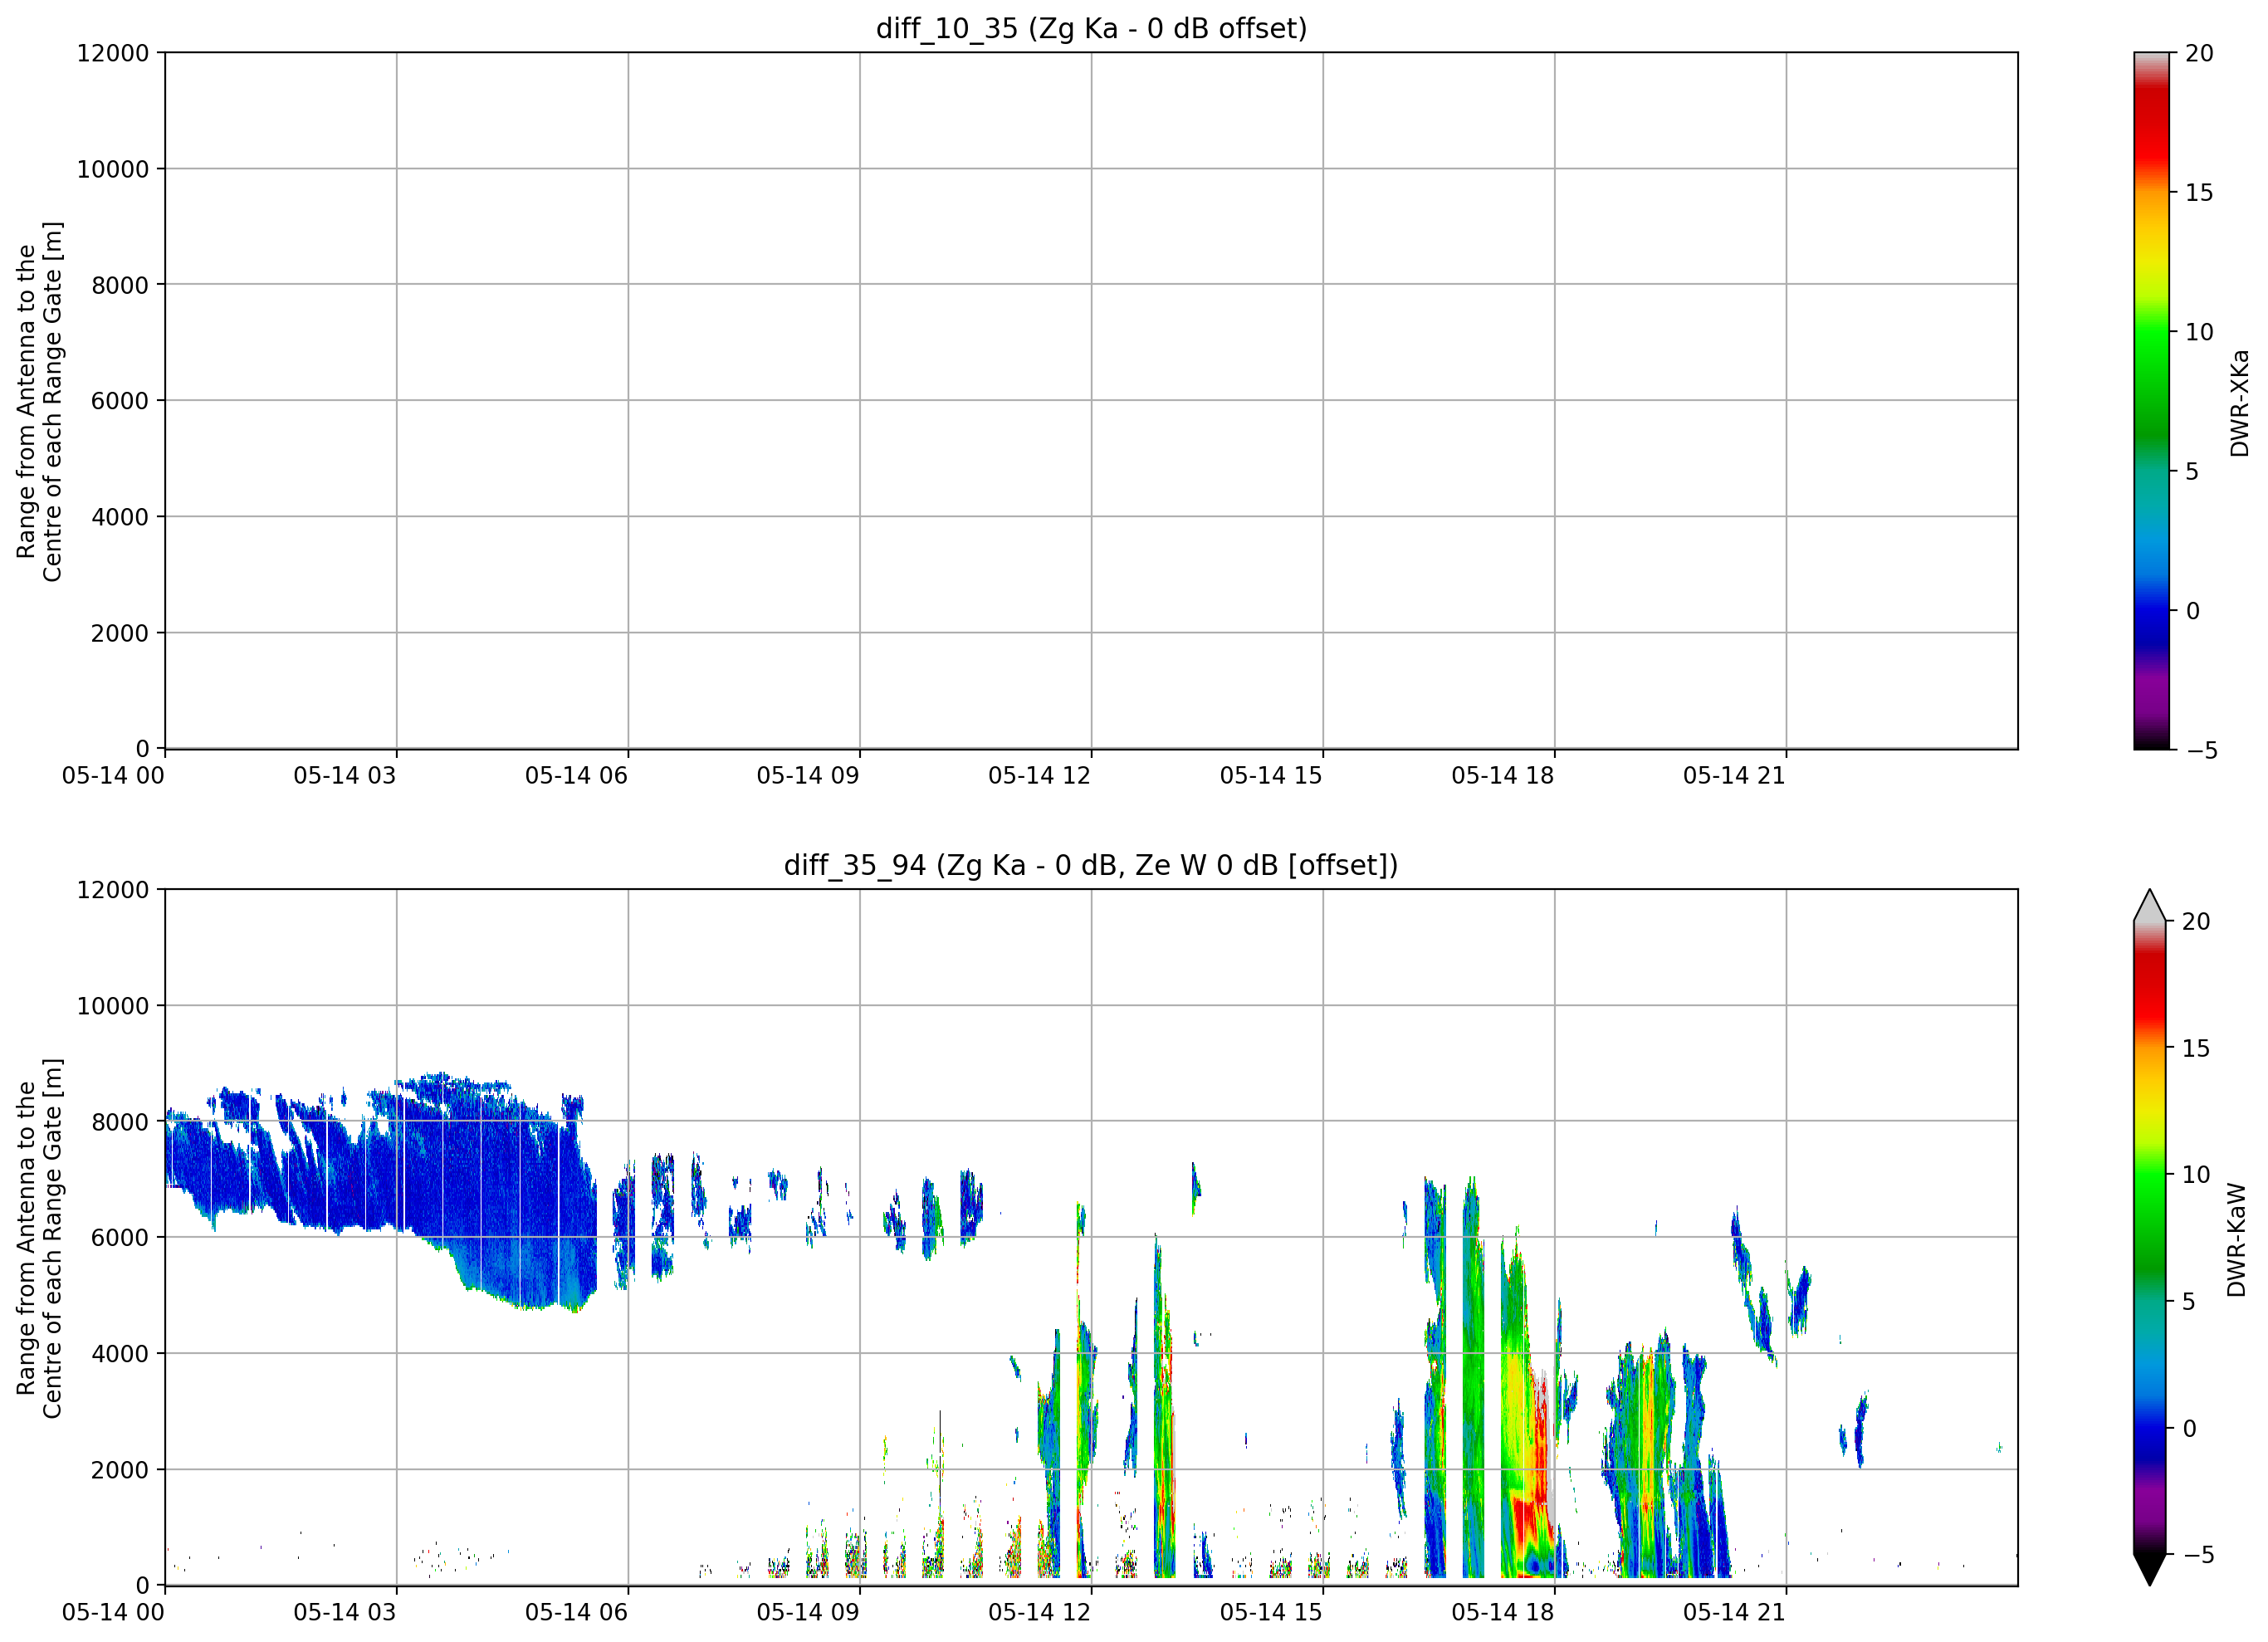
Task: Click 05-14 00 x-tick under bottom plot
Action: [x=113, y=1613]
